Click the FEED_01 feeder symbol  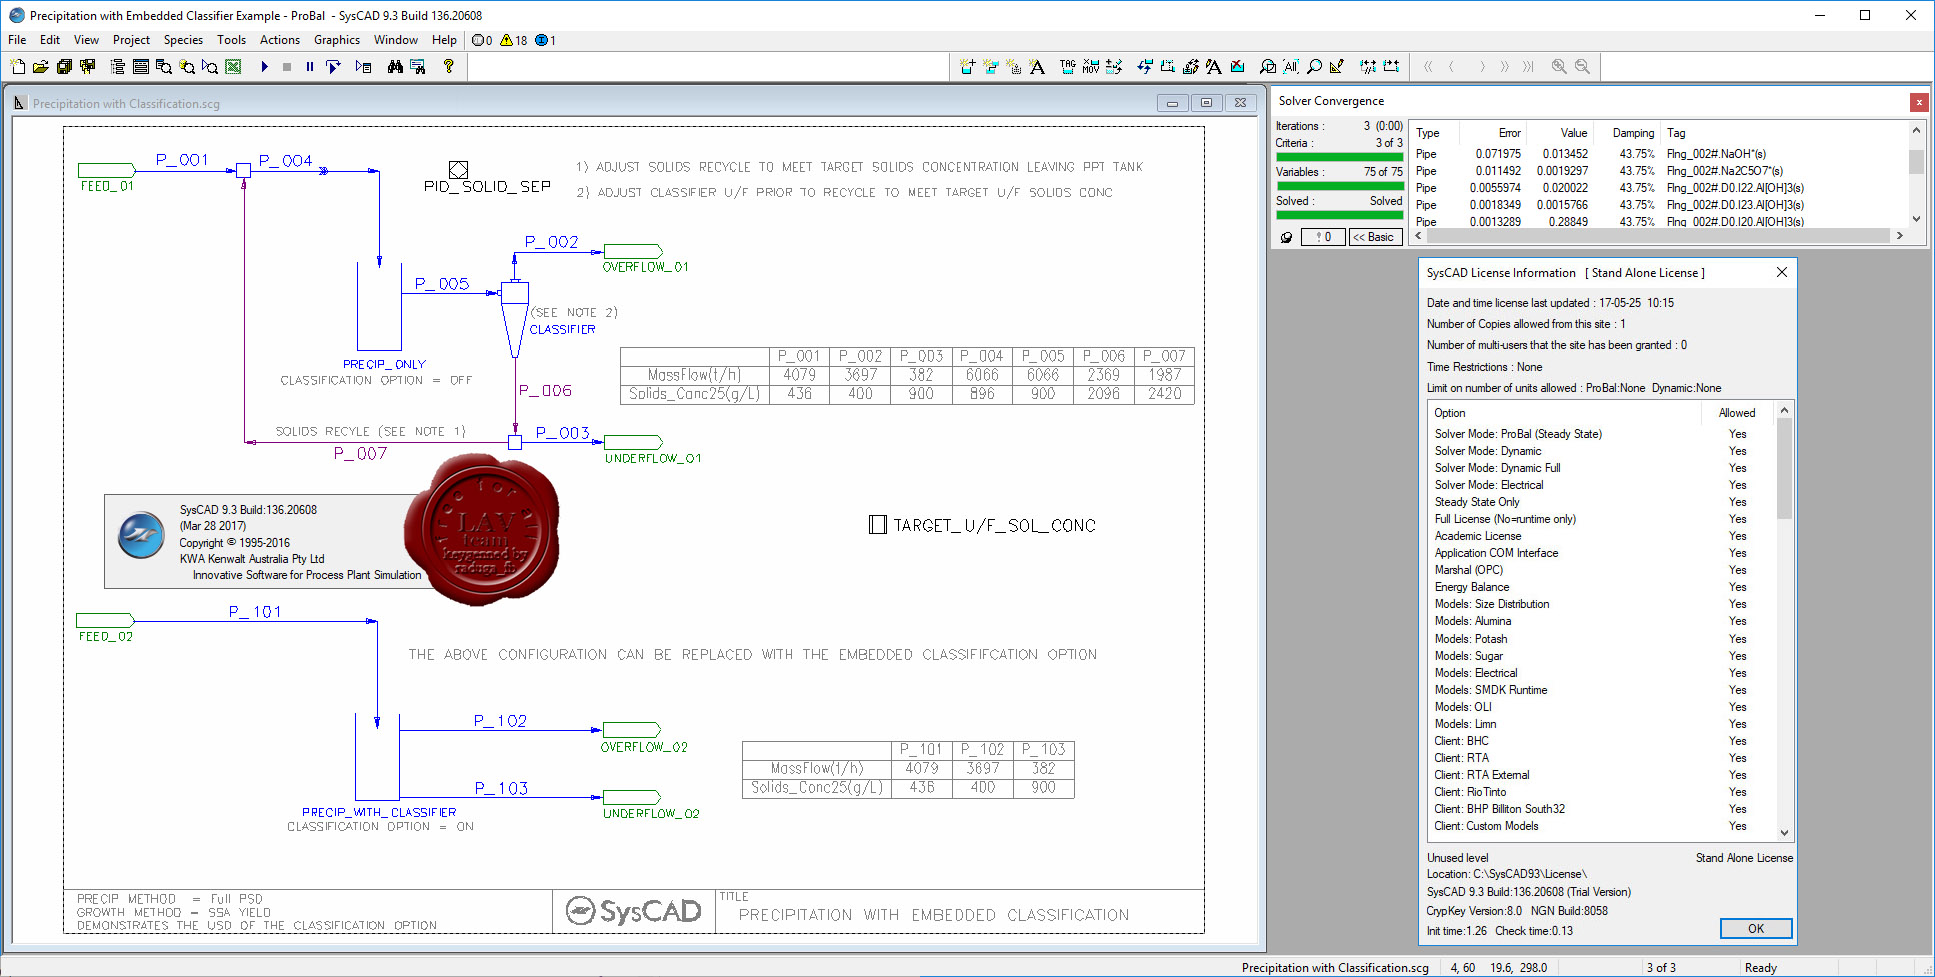[106, 170]
